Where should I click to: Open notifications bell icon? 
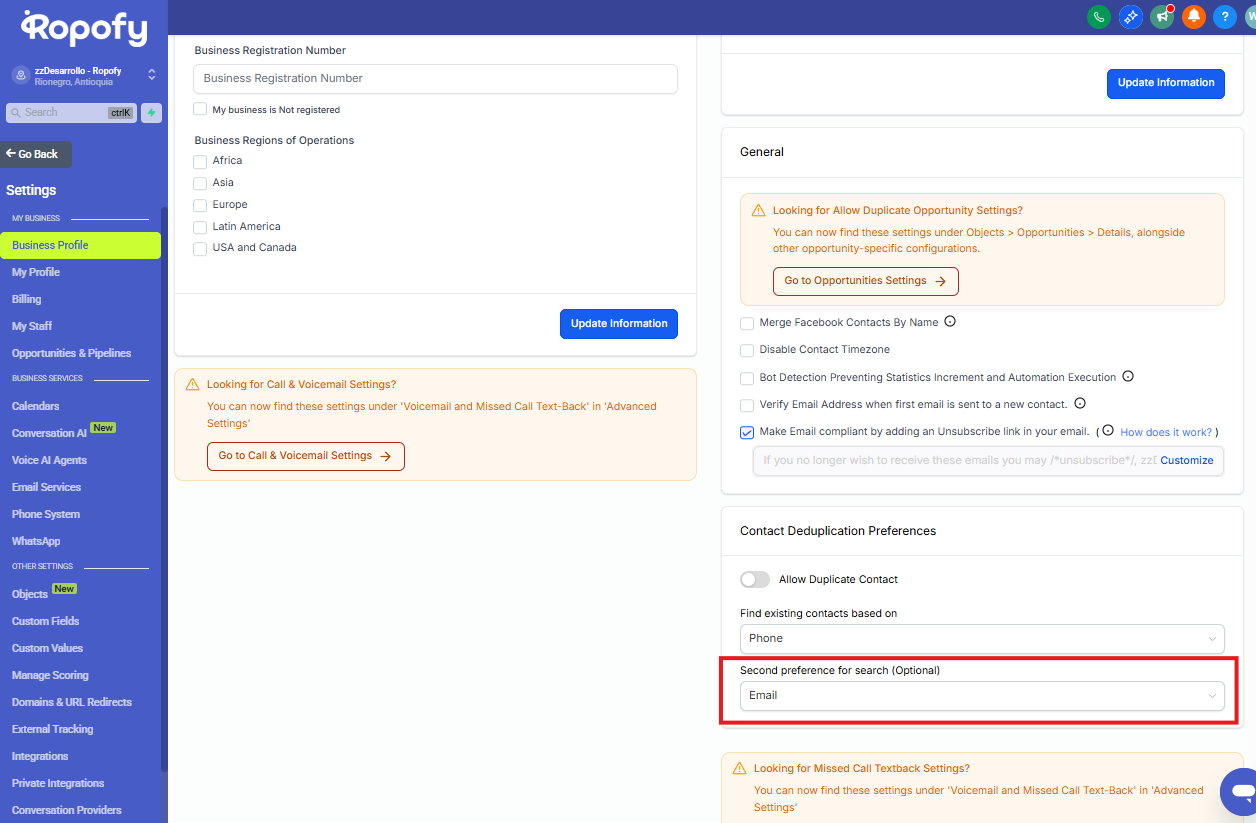(x=1193, y=17)
